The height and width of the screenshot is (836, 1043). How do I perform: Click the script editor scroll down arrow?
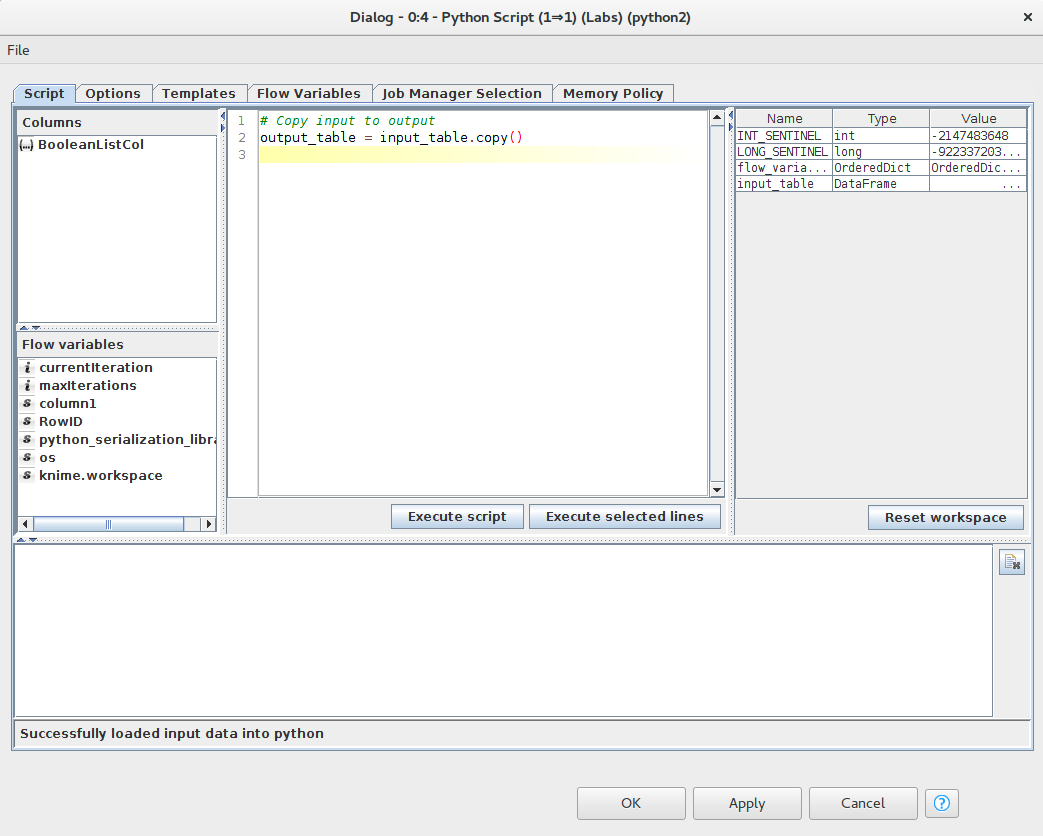point(716,489)
